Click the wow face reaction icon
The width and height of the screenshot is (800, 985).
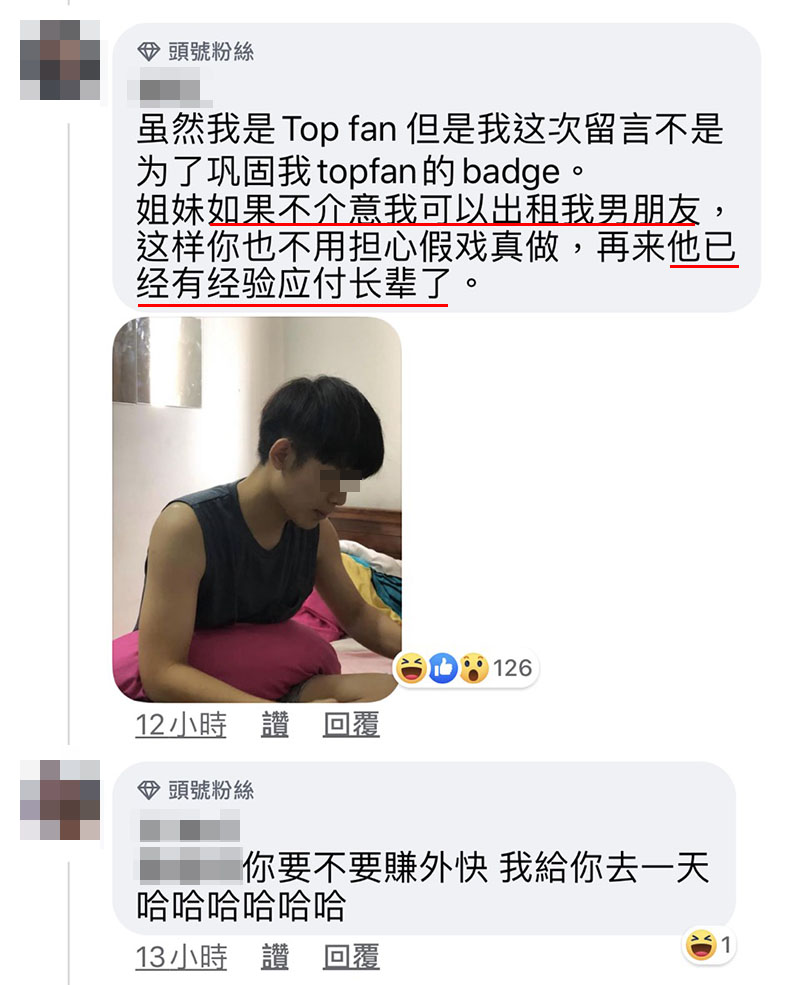pos(473,668)
